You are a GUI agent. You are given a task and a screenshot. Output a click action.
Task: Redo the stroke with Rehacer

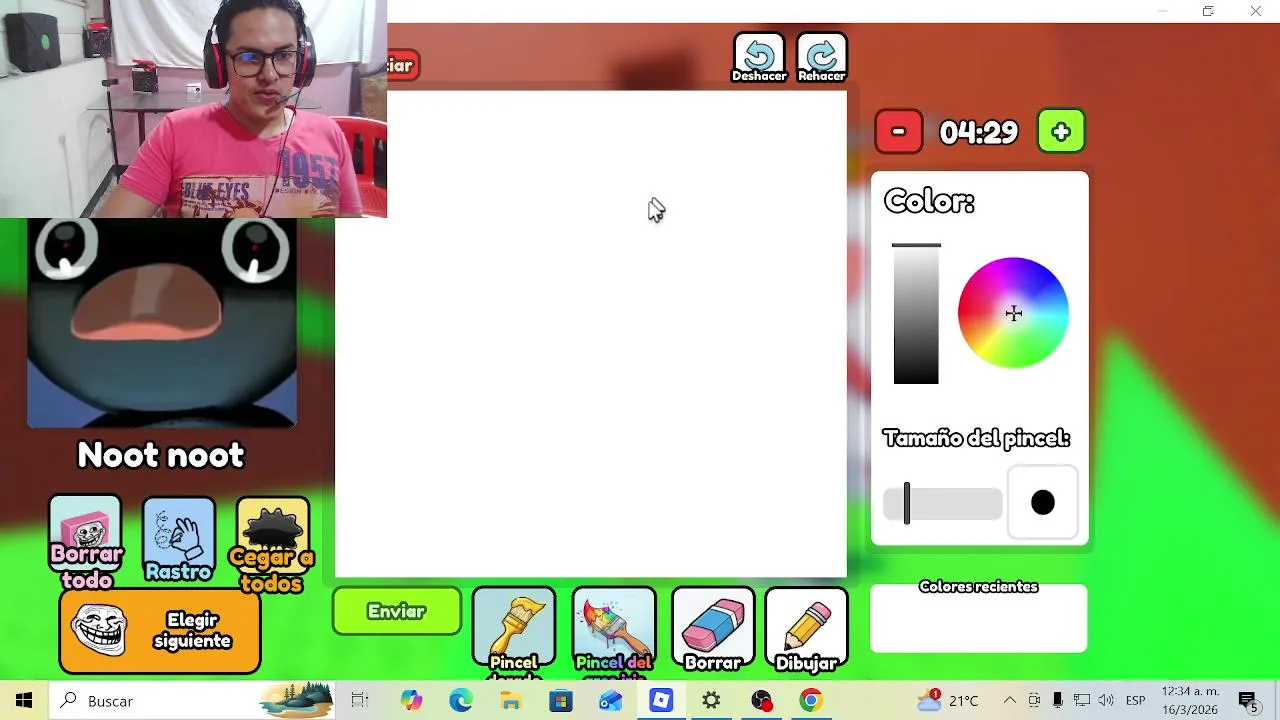click(x=822, y=58)
